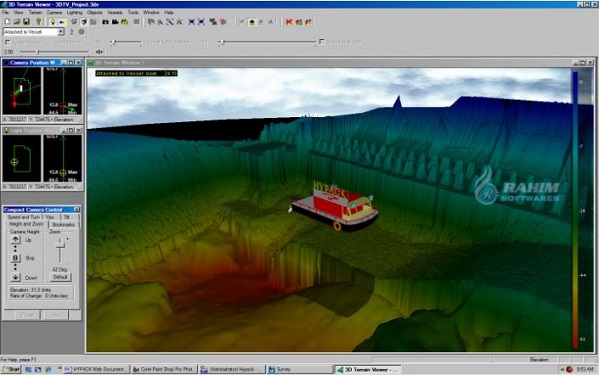Toggle the checkbox at the long slider's right end
The image size is (600, 375).
(x=322, y=42)
